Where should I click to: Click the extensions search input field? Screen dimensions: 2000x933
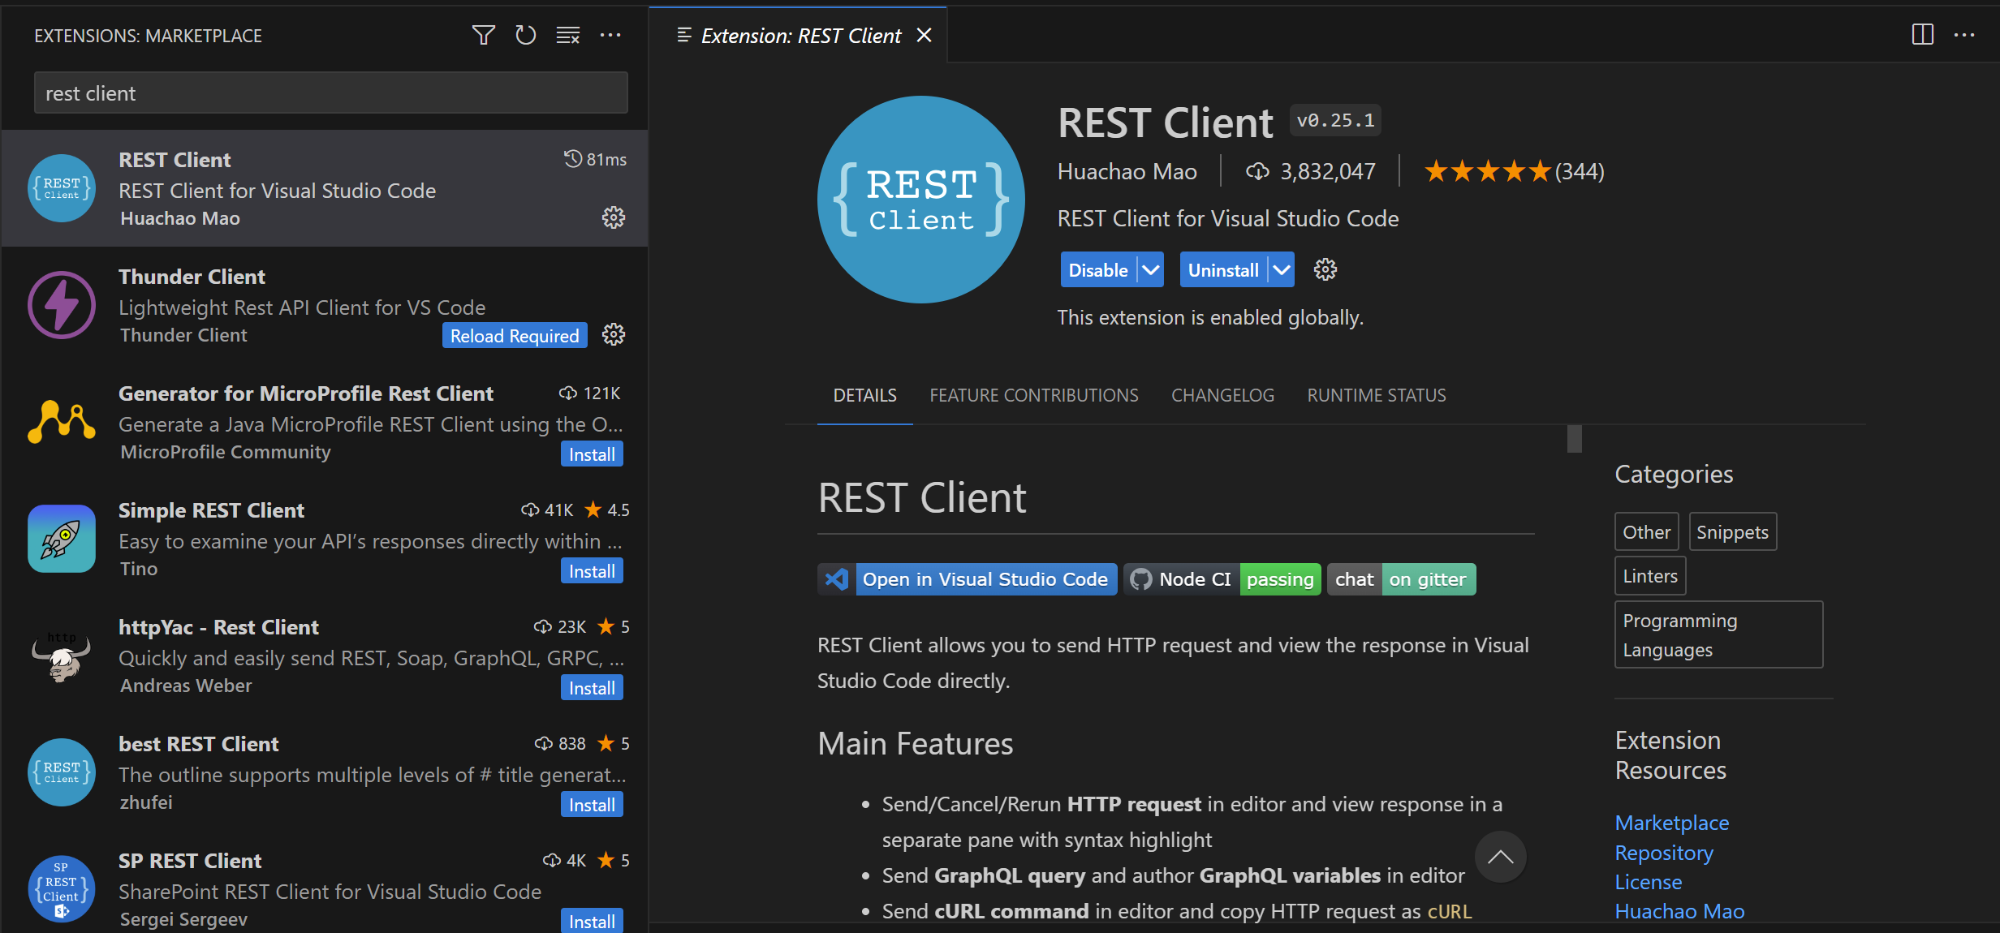coord(330,93)
